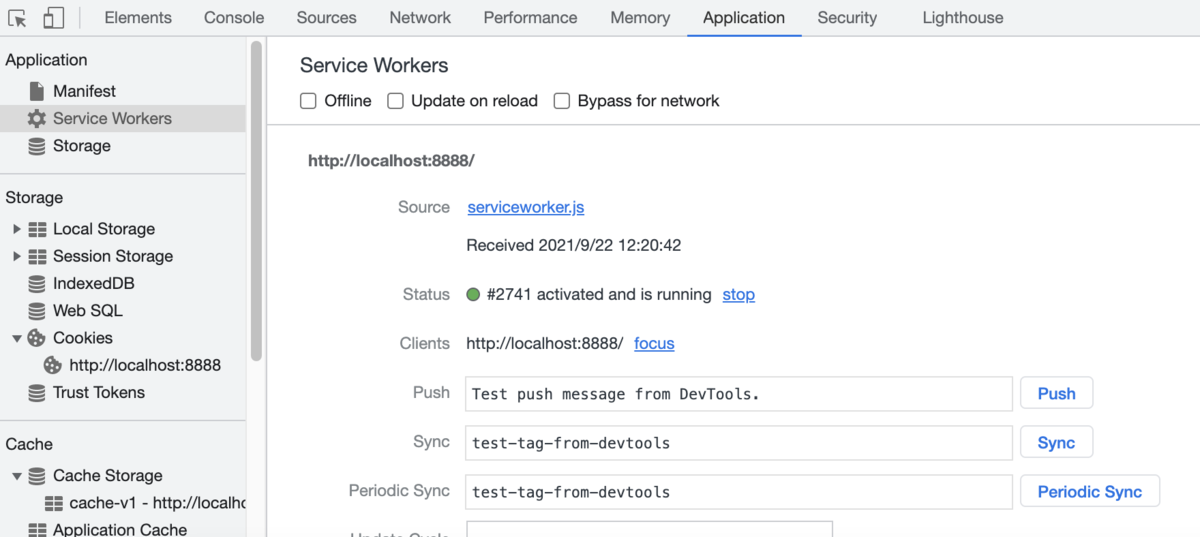Click the Cookies cookie icon
Image resolution: width=1200 pixels, height=537 pixels.
coord(37,338)
